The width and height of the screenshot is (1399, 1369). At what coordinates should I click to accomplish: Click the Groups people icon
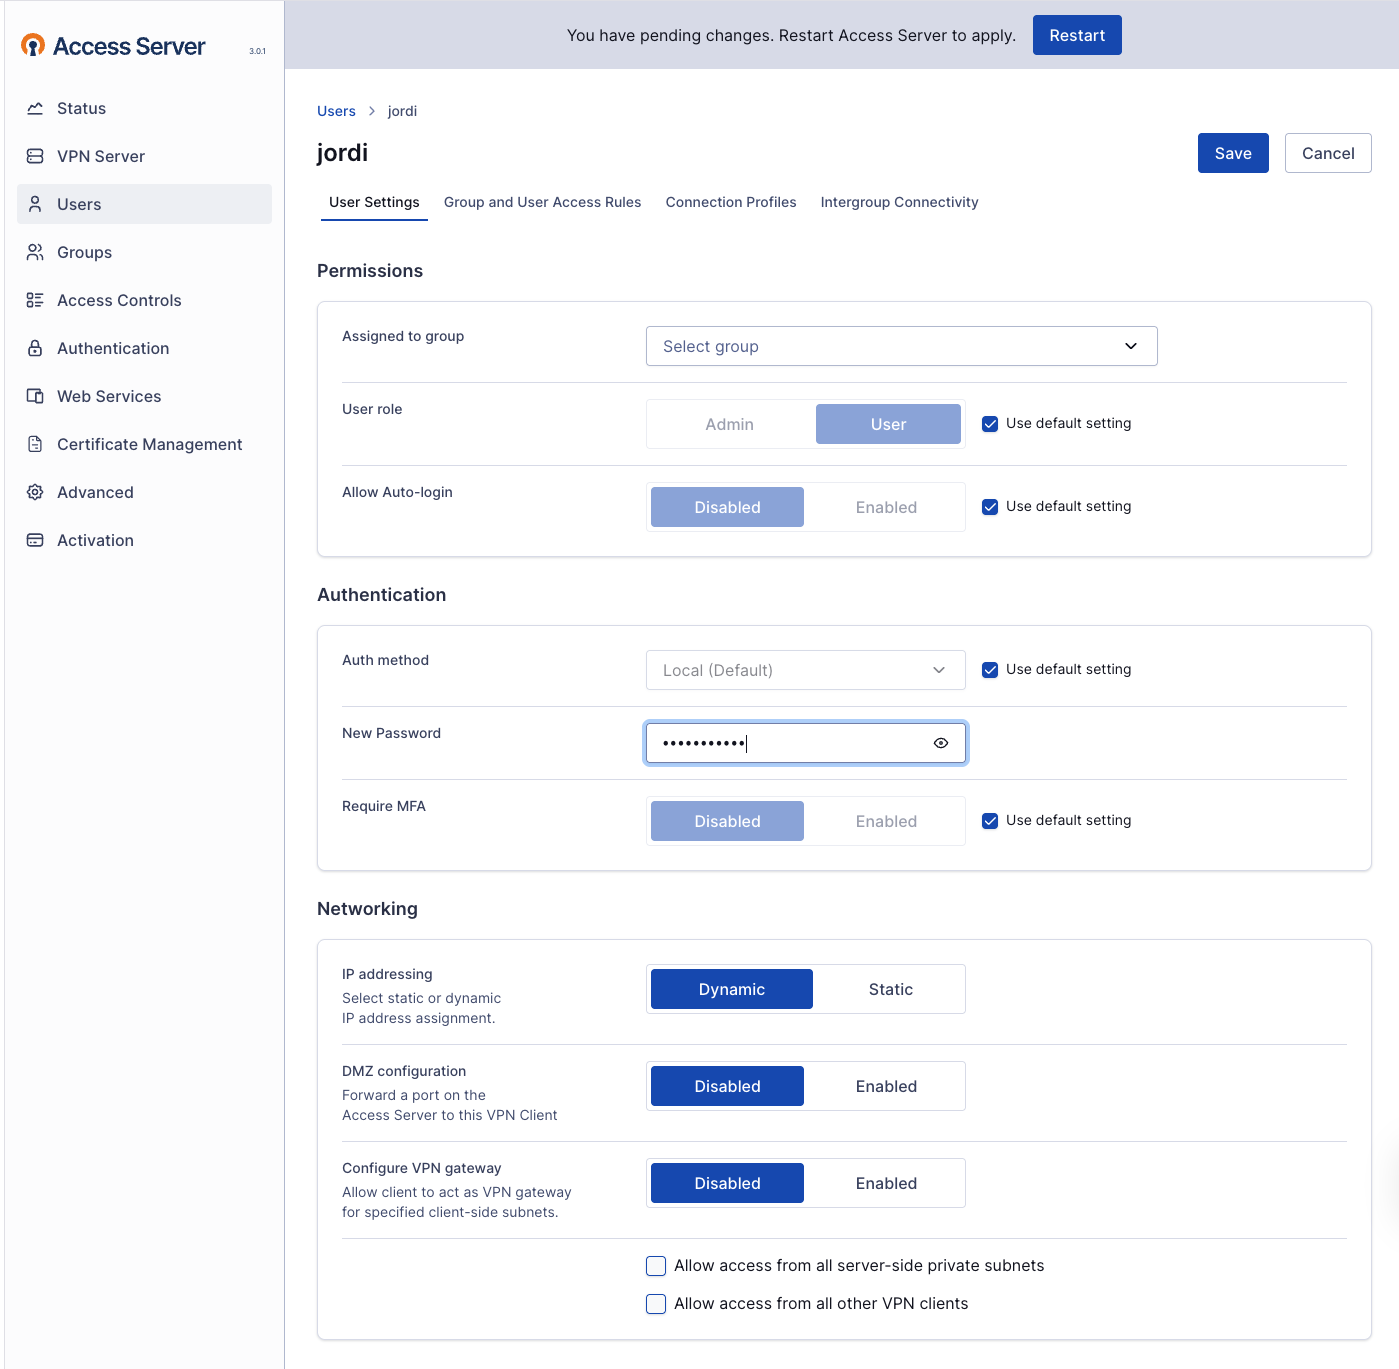tap(35, 252)
